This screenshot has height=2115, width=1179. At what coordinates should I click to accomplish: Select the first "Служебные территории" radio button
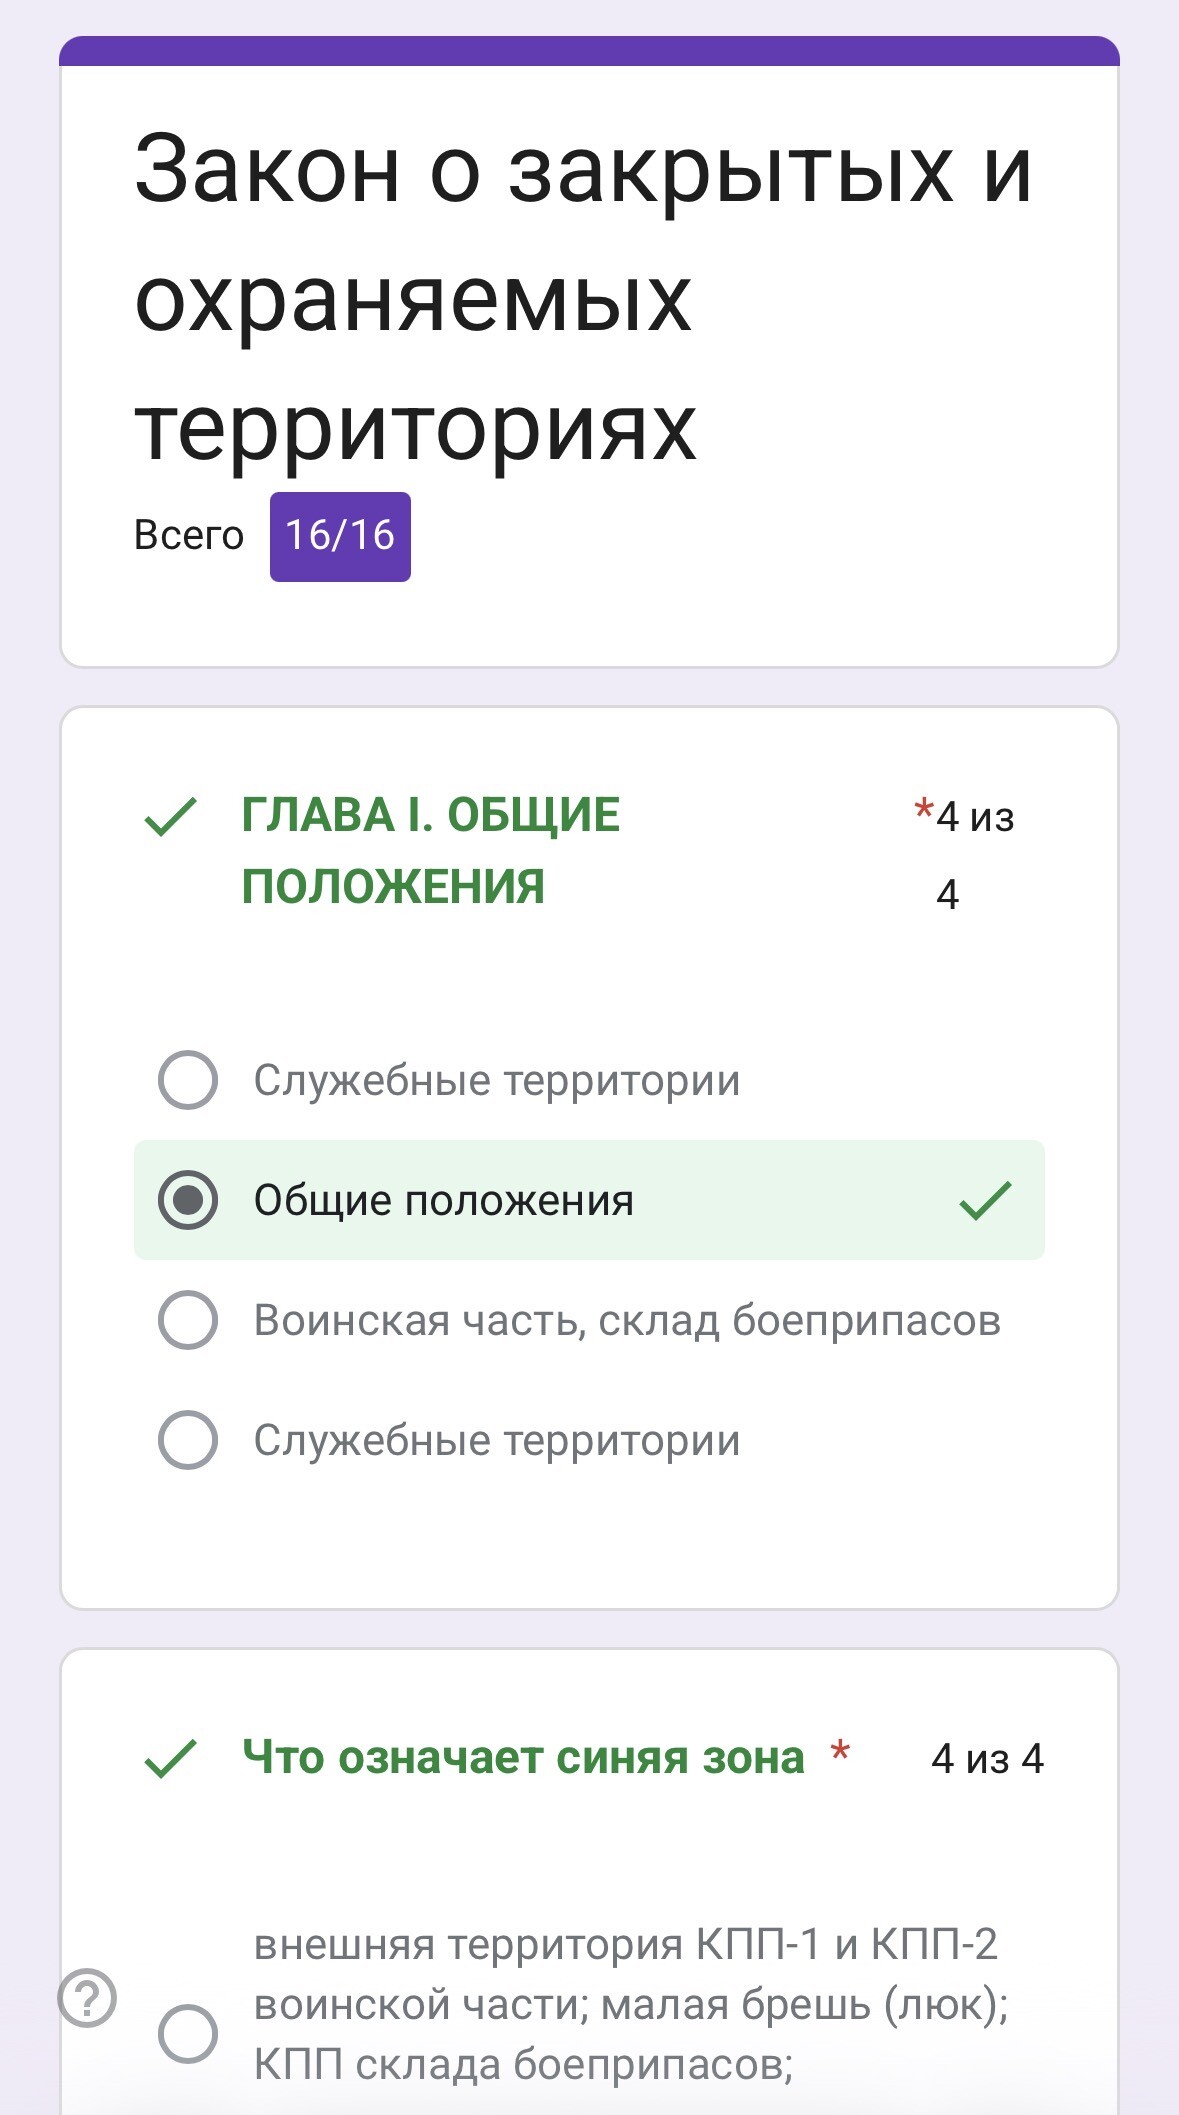coord(188,1080)
